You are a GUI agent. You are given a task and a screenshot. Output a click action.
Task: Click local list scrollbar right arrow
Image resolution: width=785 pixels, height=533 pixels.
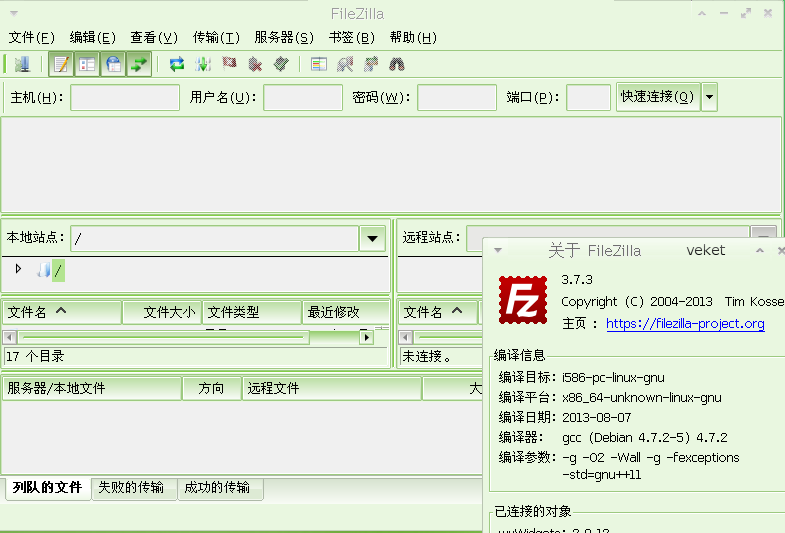[x=367, y=337]
